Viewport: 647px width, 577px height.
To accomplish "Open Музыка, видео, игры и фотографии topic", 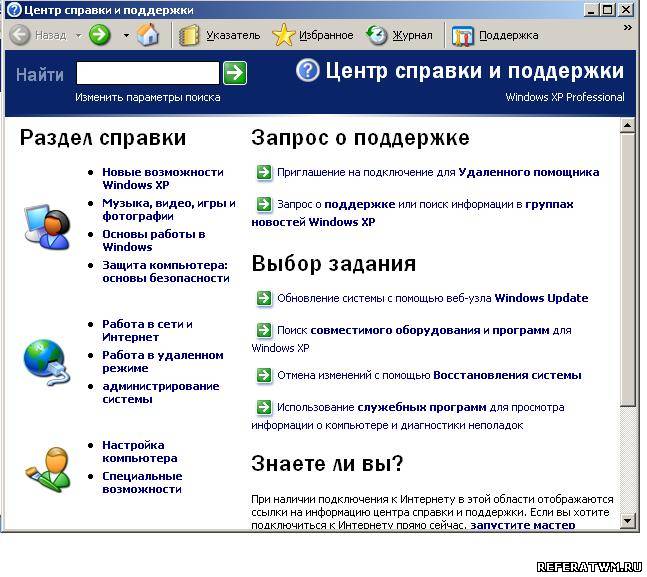I will [x=169, y=210].
